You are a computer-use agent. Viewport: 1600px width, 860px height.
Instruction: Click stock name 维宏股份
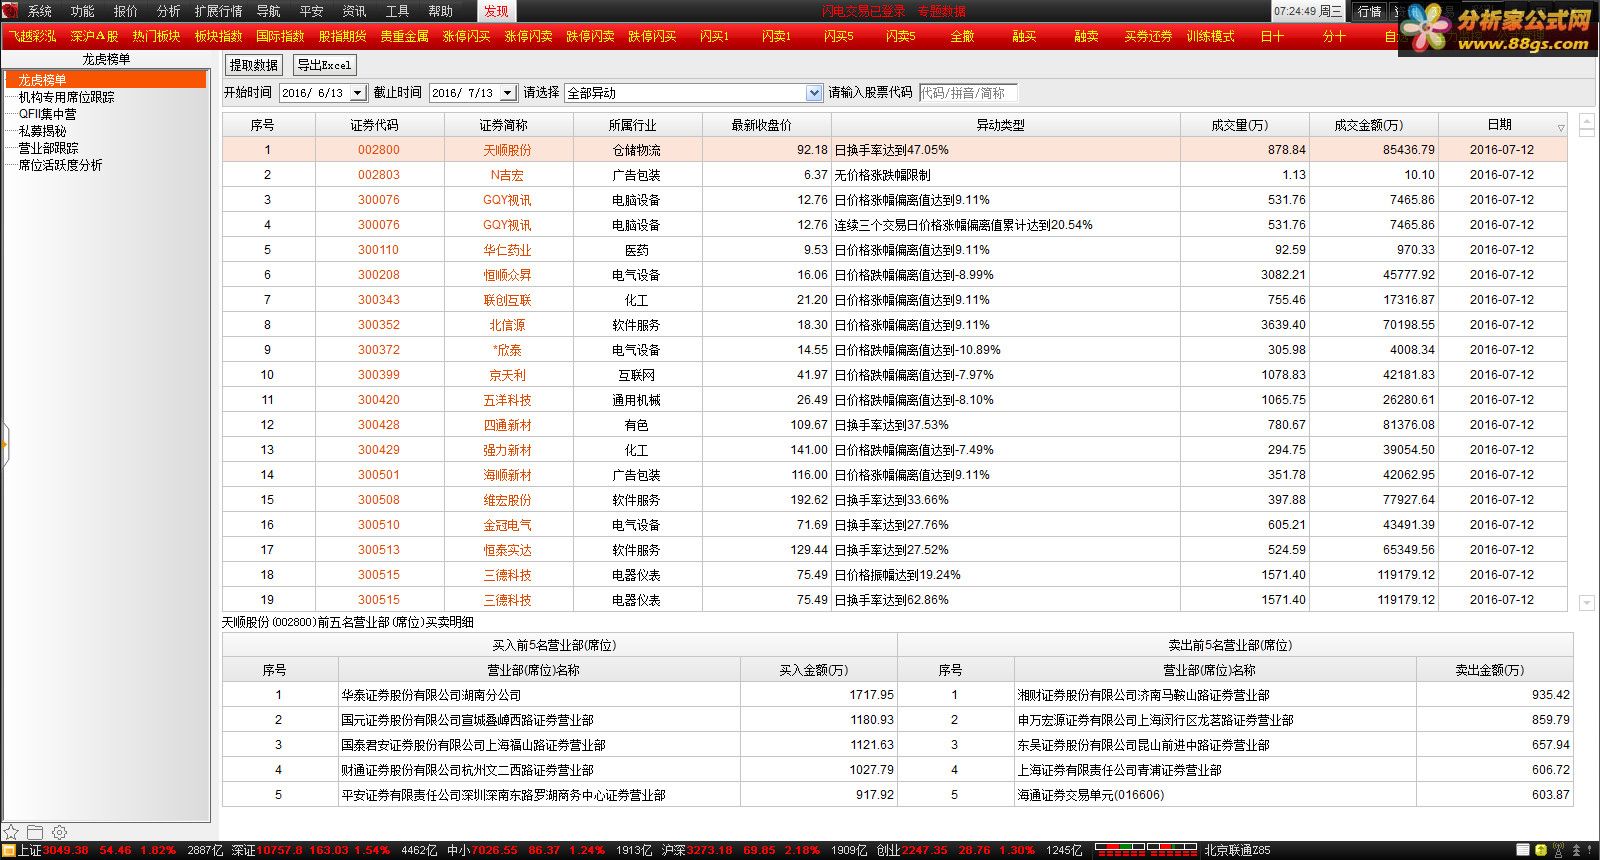click(507, 500)
